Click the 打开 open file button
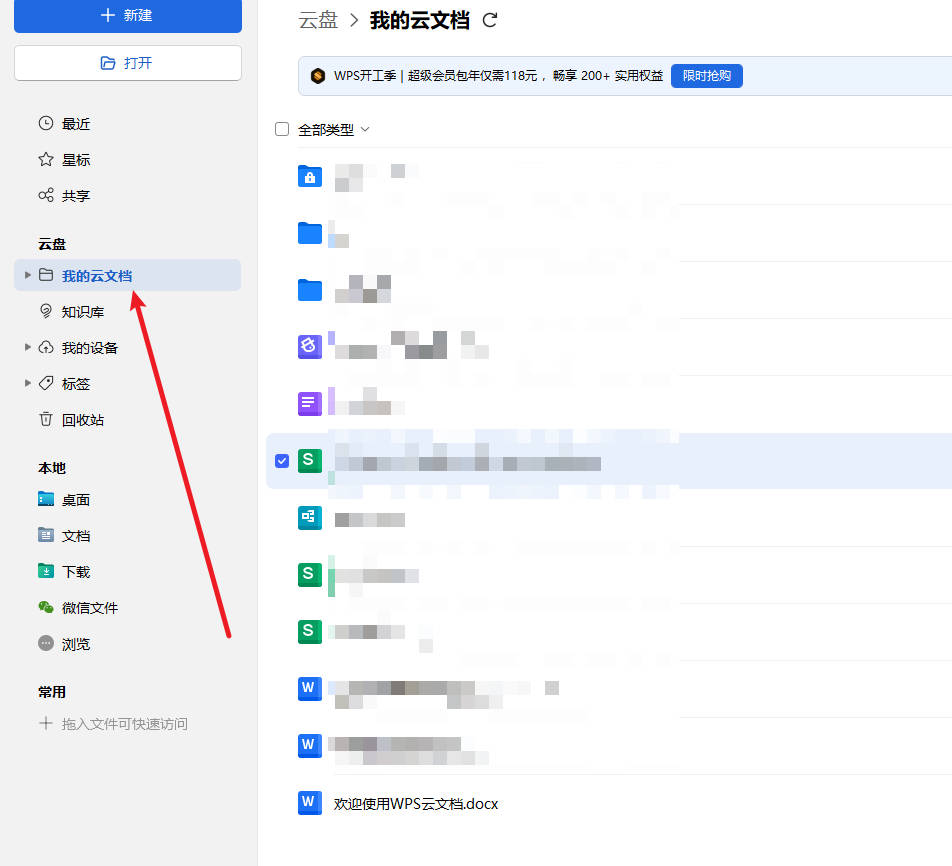 tap(127, 63)
